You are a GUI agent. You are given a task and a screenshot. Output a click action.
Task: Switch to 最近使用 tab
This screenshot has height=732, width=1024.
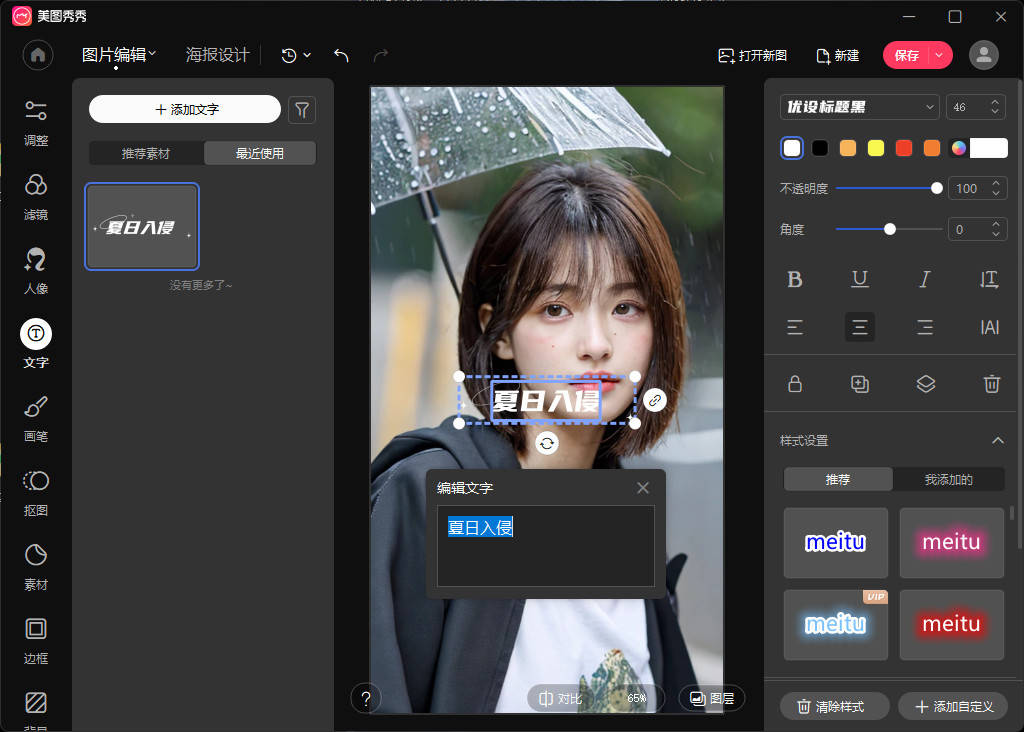pyautogui.click(x=260, y=153)
